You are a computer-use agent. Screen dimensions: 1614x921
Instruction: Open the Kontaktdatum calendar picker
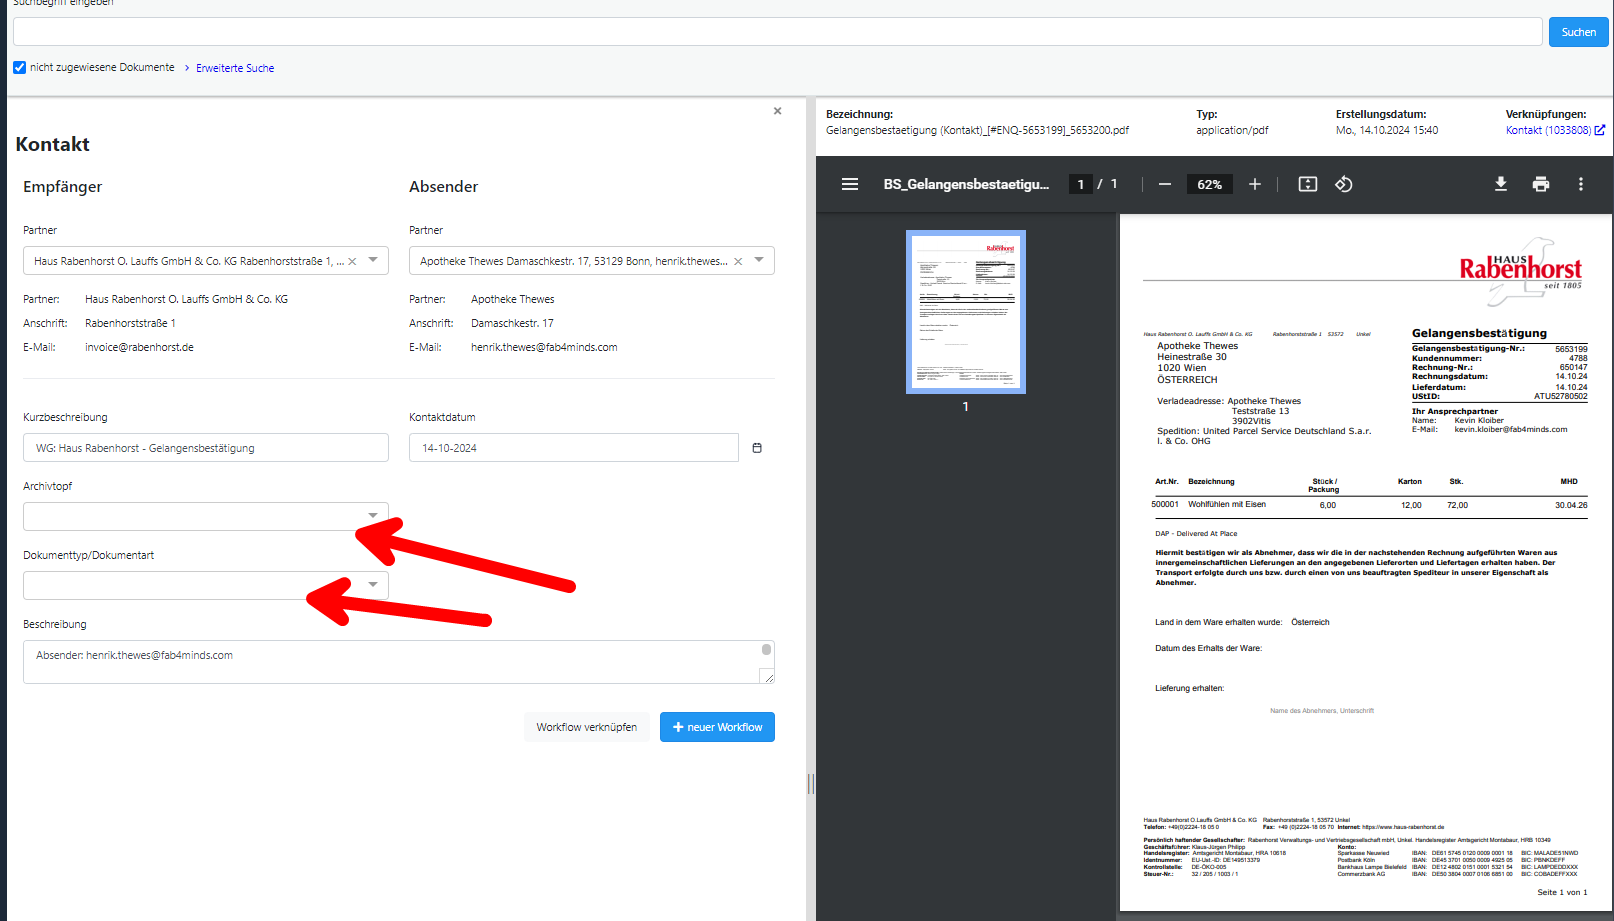tap(757, 448)
